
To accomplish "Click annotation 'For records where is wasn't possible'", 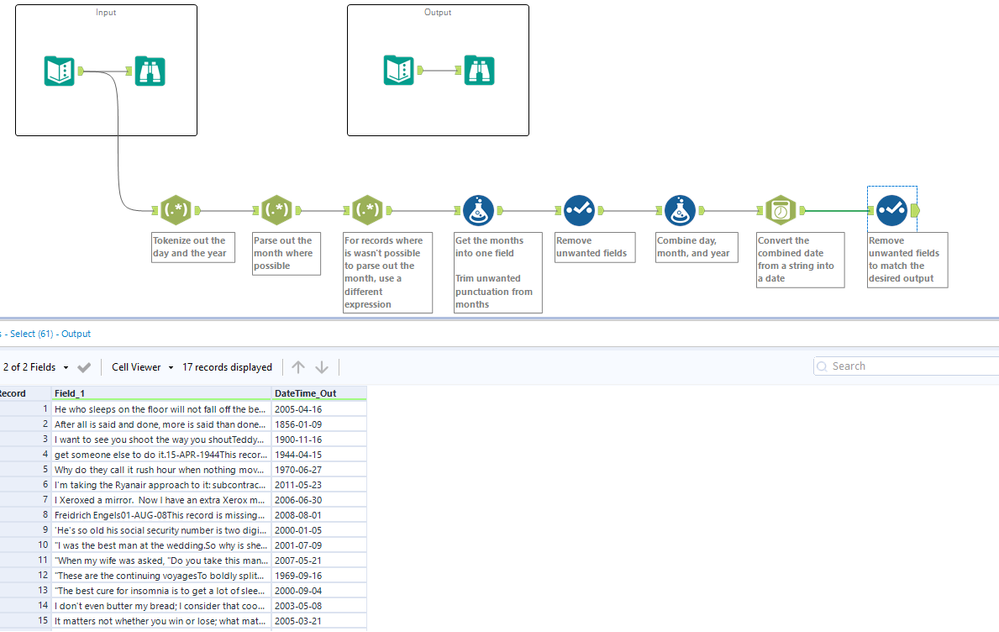I will click(387, 273).
